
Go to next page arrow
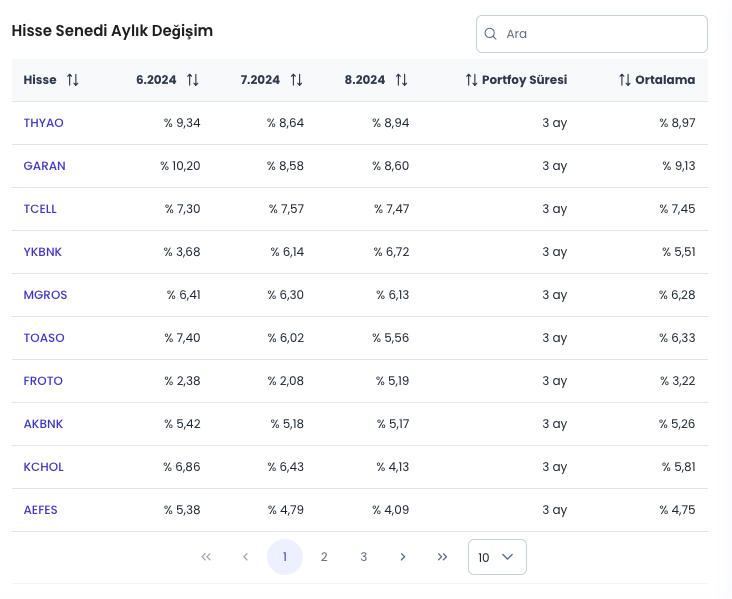(403, 557)
